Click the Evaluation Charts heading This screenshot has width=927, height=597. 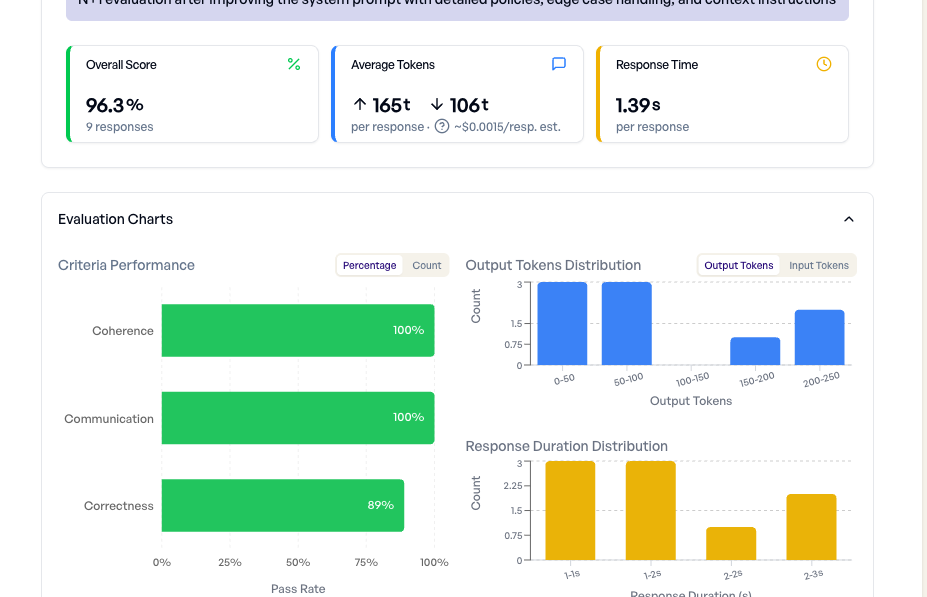(x=115, y=219)
